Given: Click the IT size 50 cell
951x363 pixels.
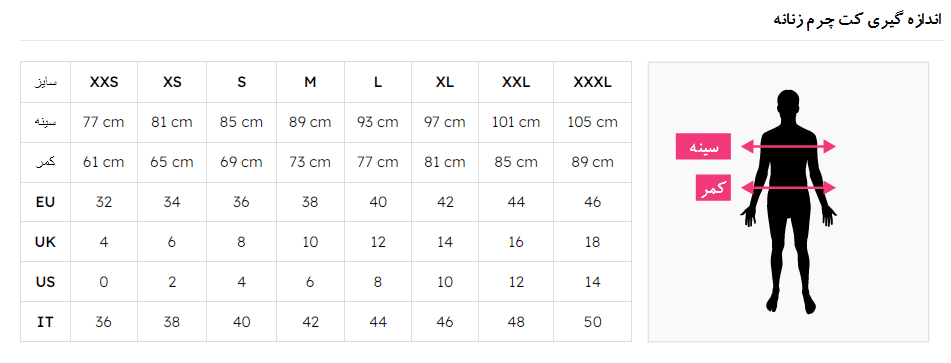Looking at the screenshot, I should pyautogui.click(x=593, y=322).
